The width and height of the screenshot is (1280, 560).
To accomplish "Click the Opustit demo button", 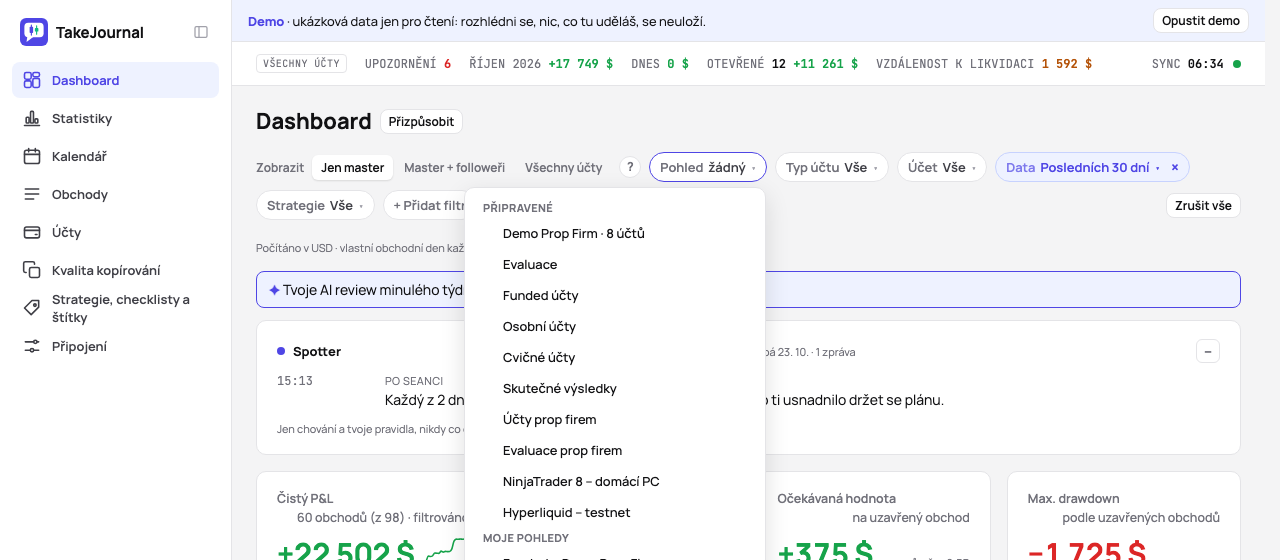I will [1201, 21].
